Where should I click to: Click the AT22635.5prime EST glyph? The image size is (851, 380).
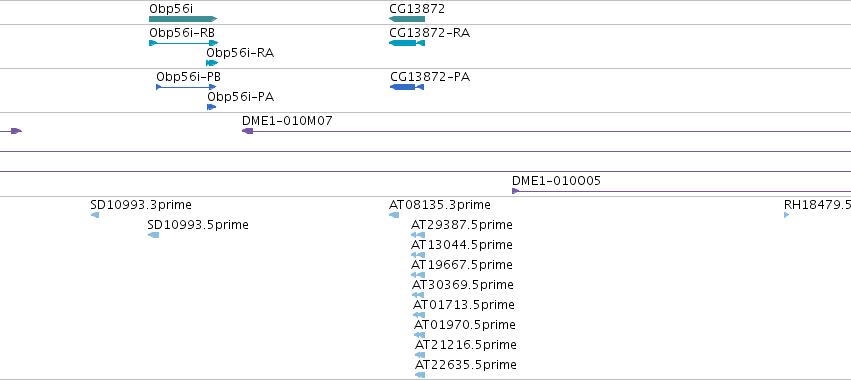(x=420, y=375)
